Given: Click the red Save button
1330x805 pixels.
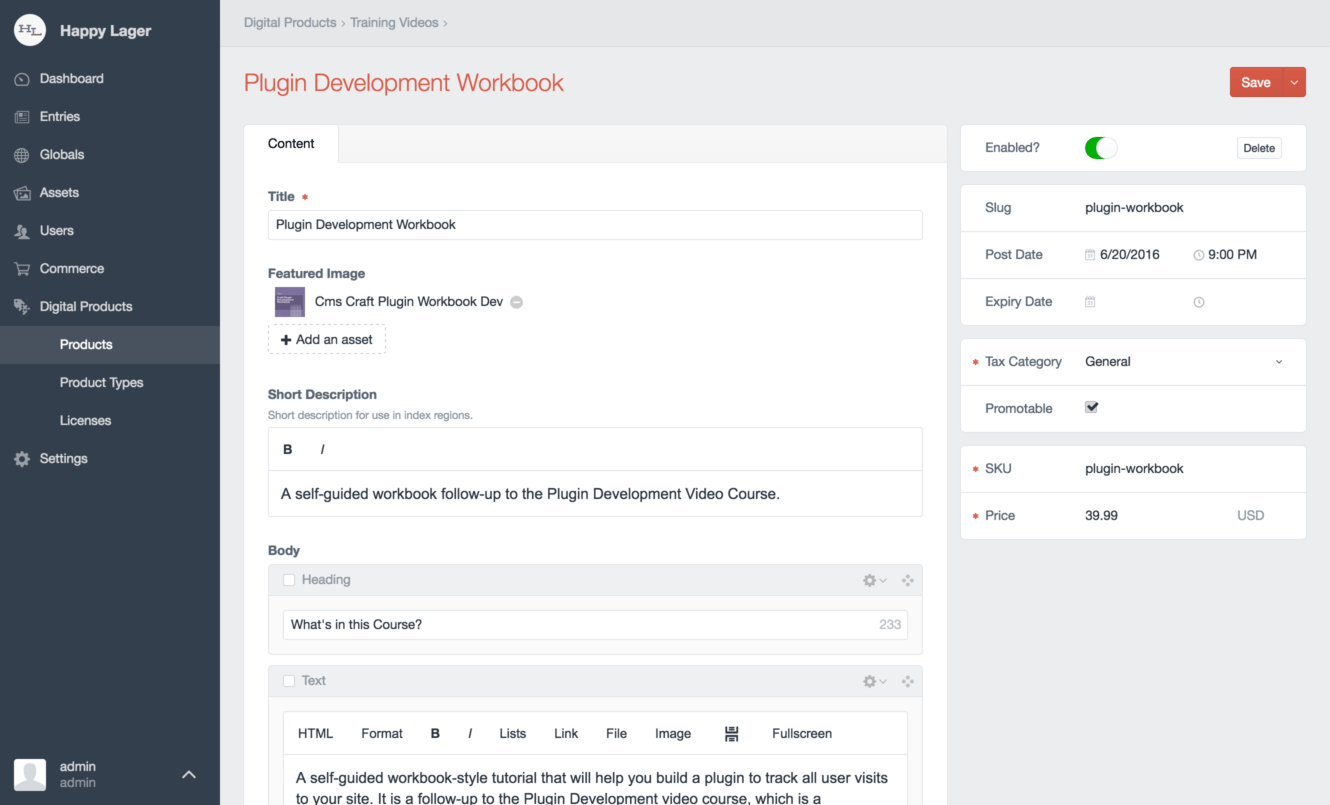Looking at the screenshot, I should coord(1256,83).
